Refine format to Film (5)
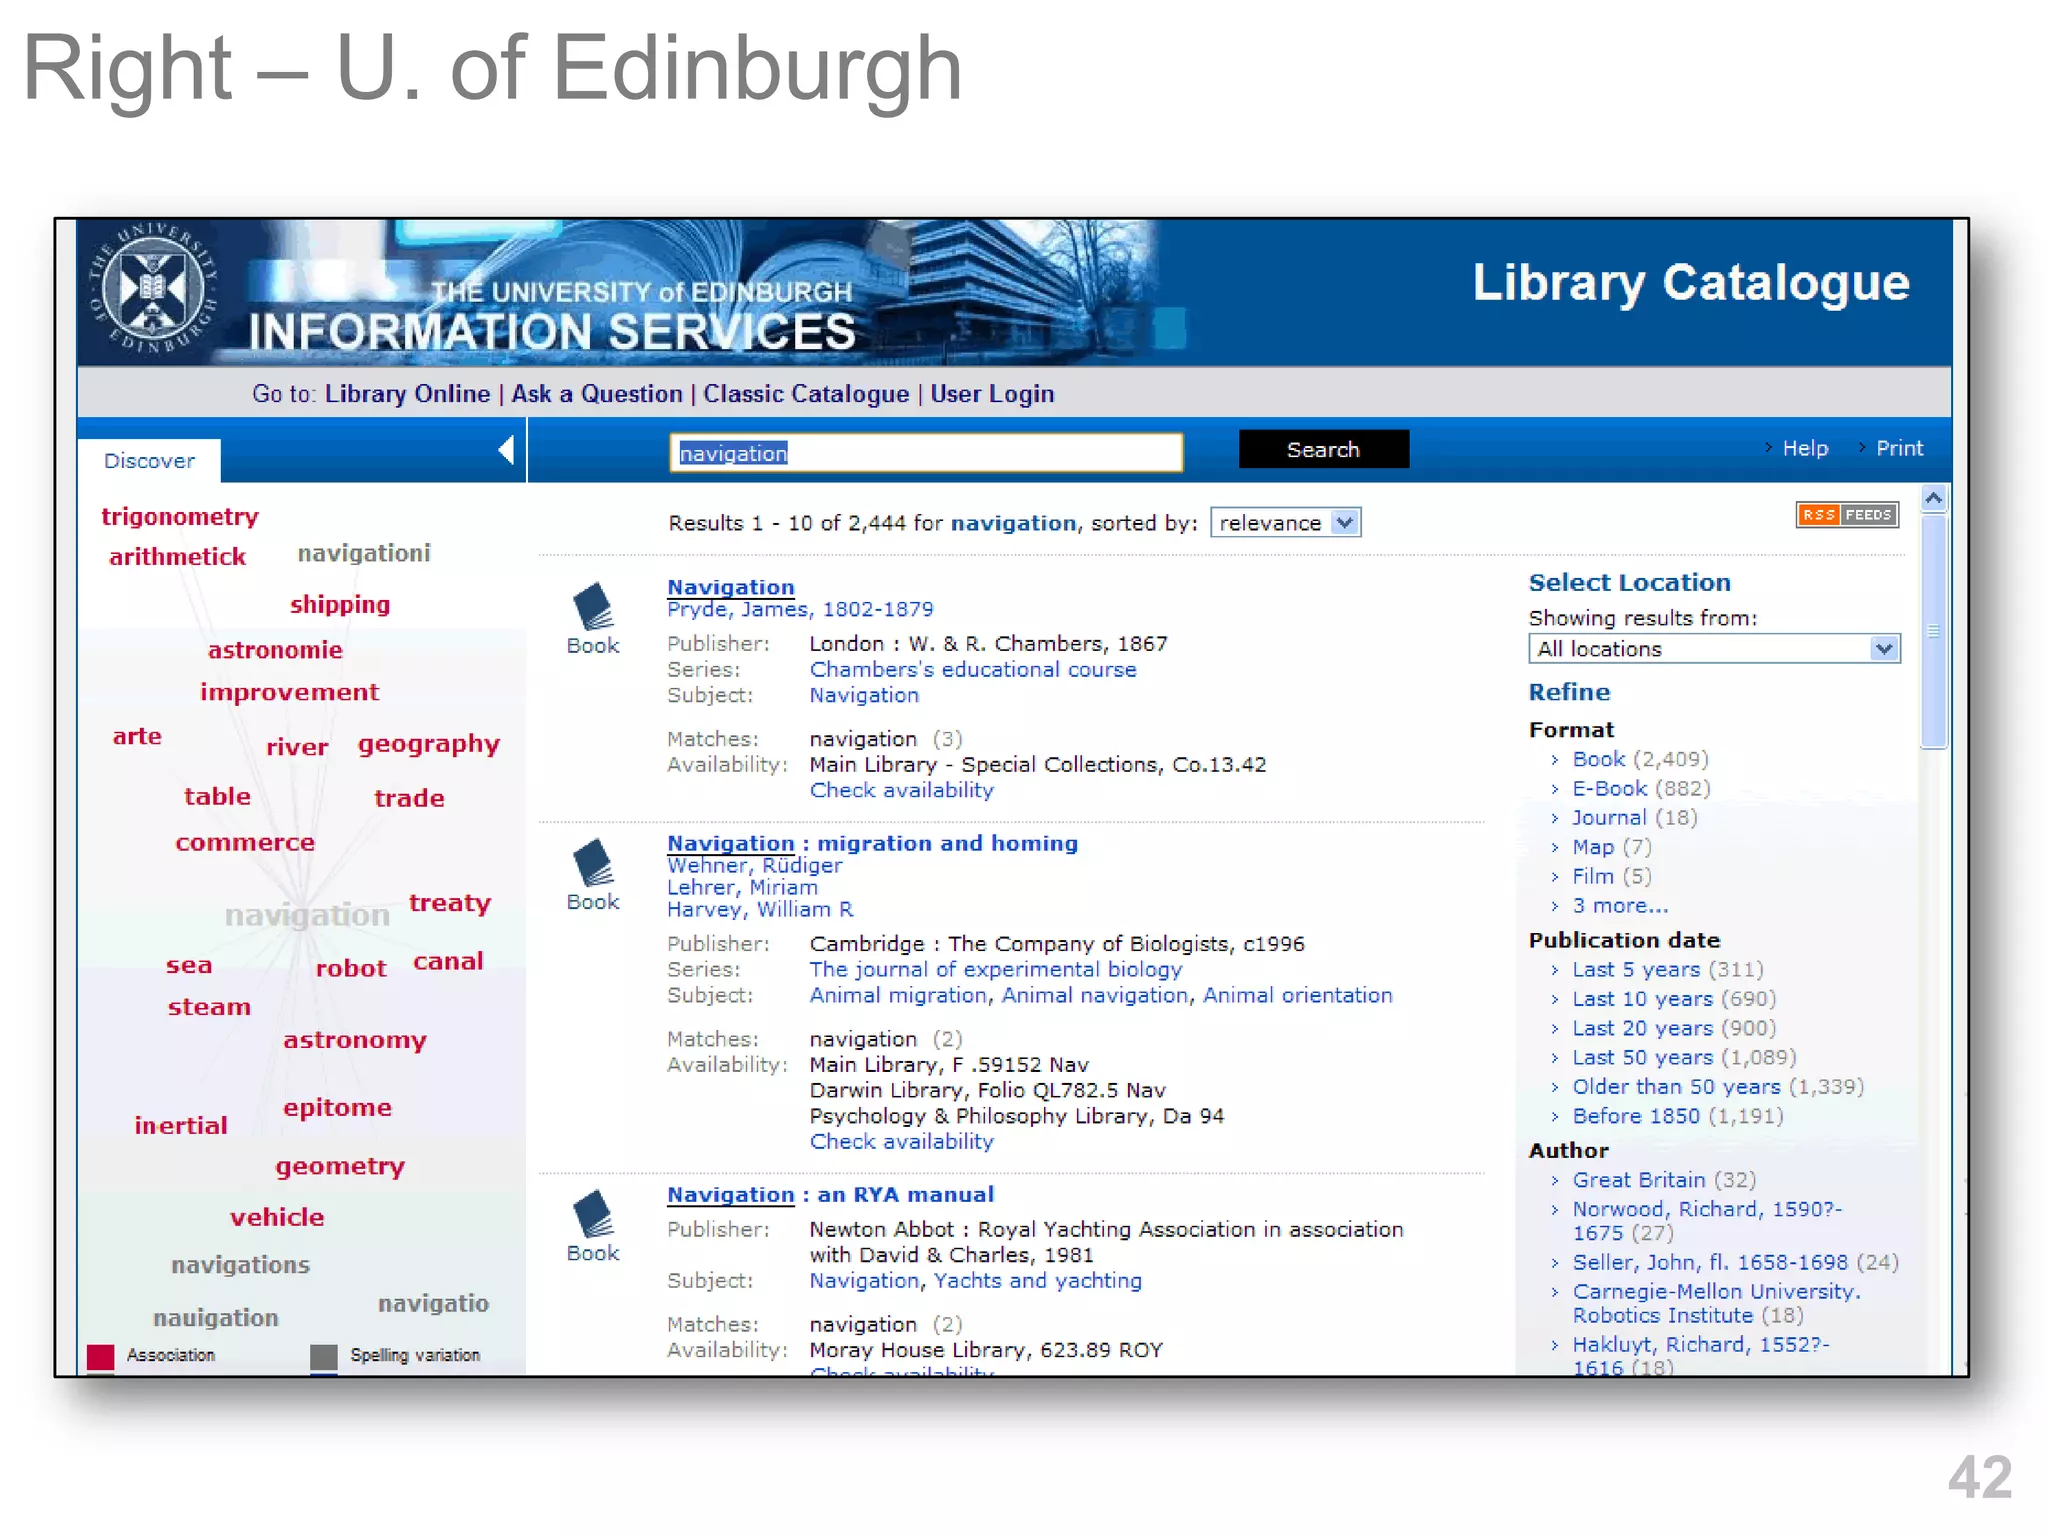The height and width of the screenshot is (1536, 2048). pos(1612,876)
